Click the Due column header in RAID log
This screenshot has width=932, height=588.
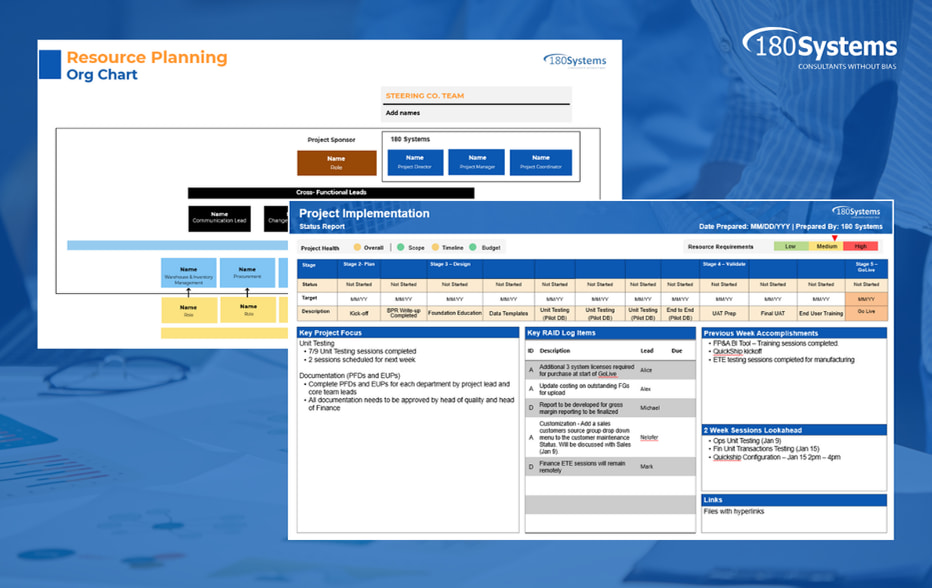[676, 351]
